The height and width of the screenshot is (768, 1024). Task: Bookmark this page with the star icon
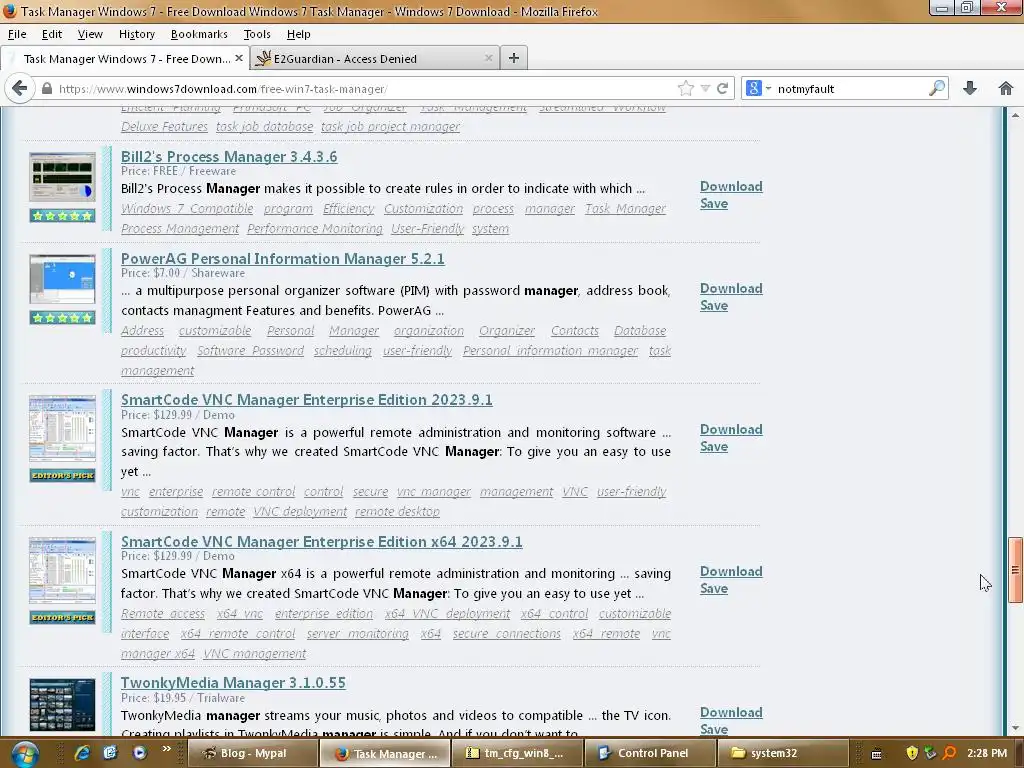coord(685,88)
